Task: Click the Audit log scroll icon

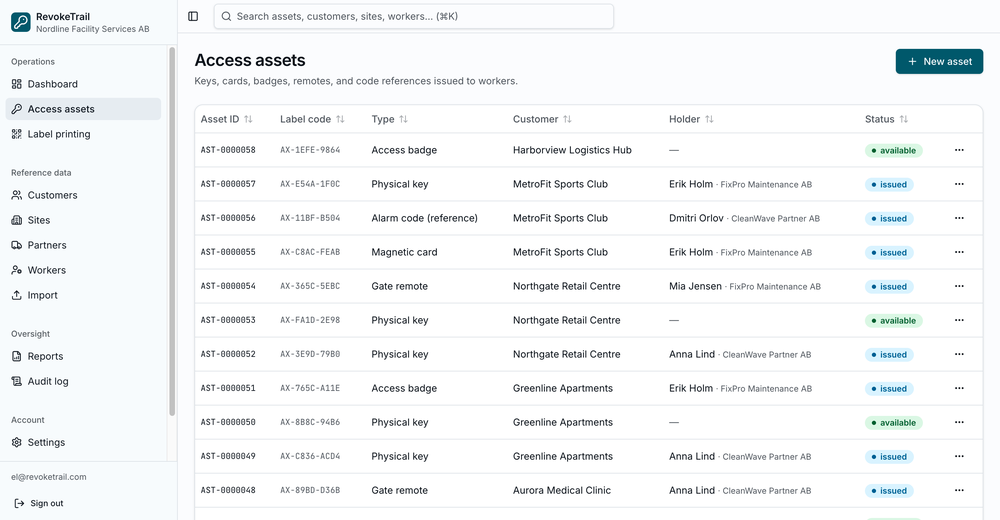Action: 17,381
